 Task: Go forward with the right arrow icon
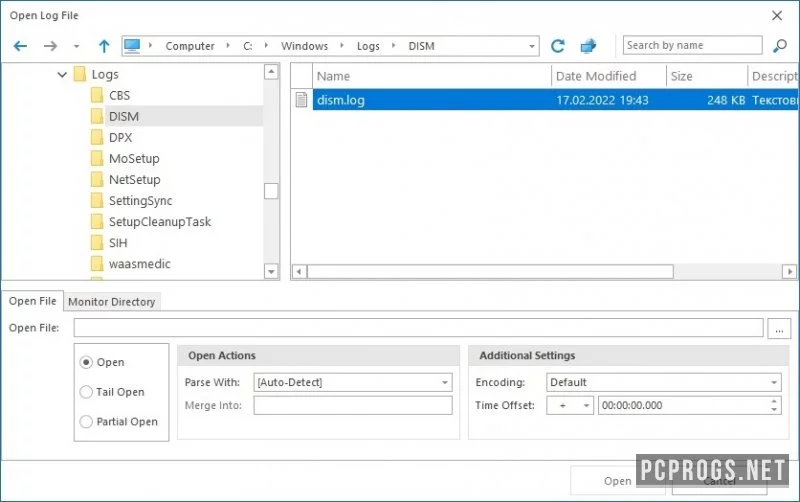point(50,46)
